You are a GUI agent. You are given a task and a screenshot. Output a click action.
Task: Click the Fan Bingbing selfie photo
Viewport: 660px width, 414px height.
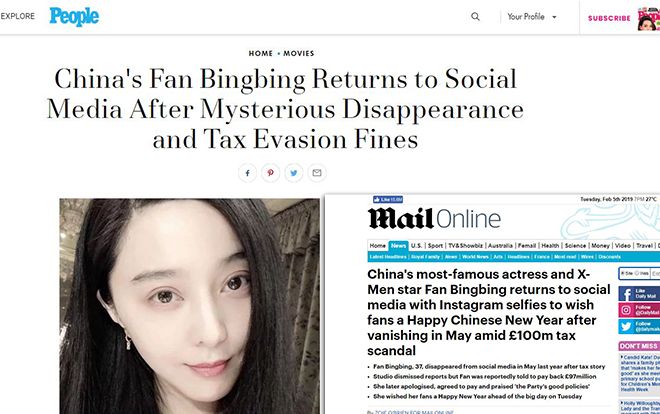[189, 306]
